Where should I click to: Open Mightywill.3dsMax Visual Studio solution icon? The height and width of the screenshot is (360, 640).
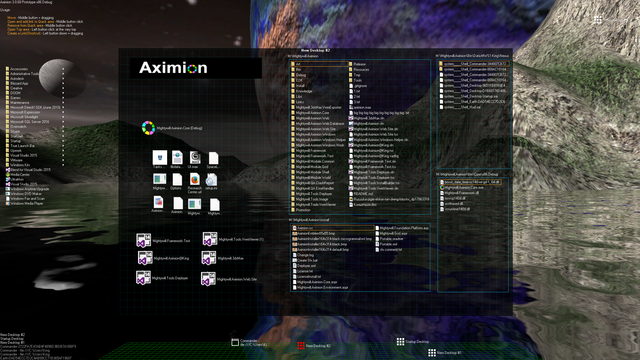[x=209, y=258]
